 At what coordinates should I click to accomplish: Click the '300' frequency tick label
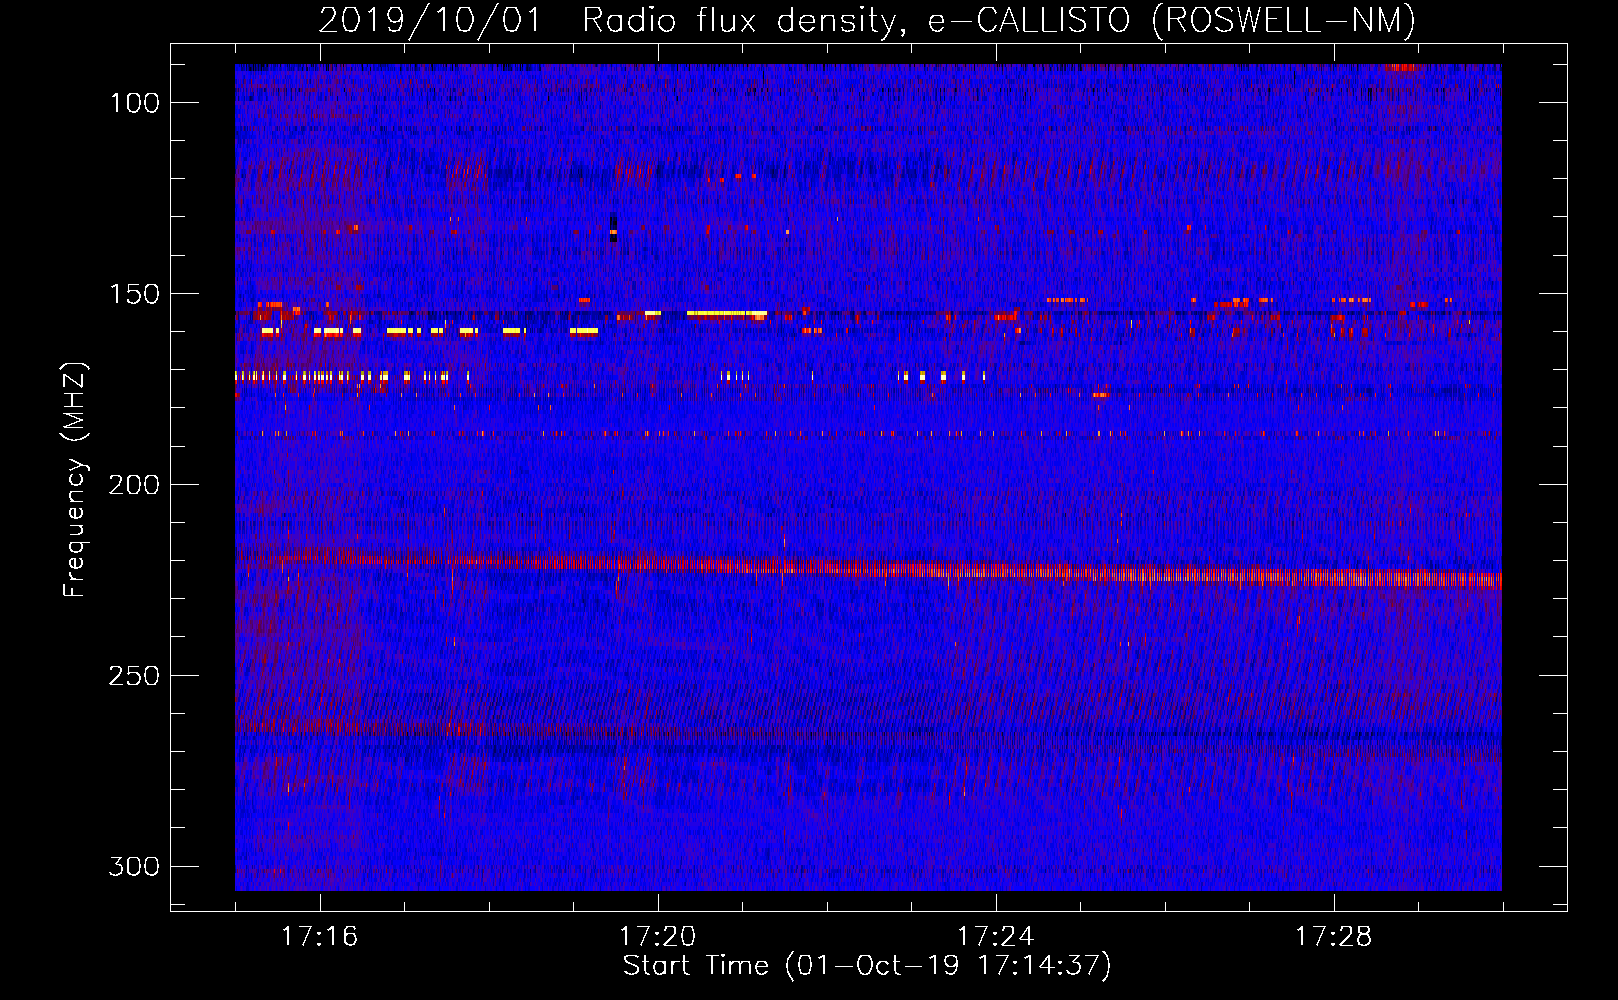(x=134, y=866)
